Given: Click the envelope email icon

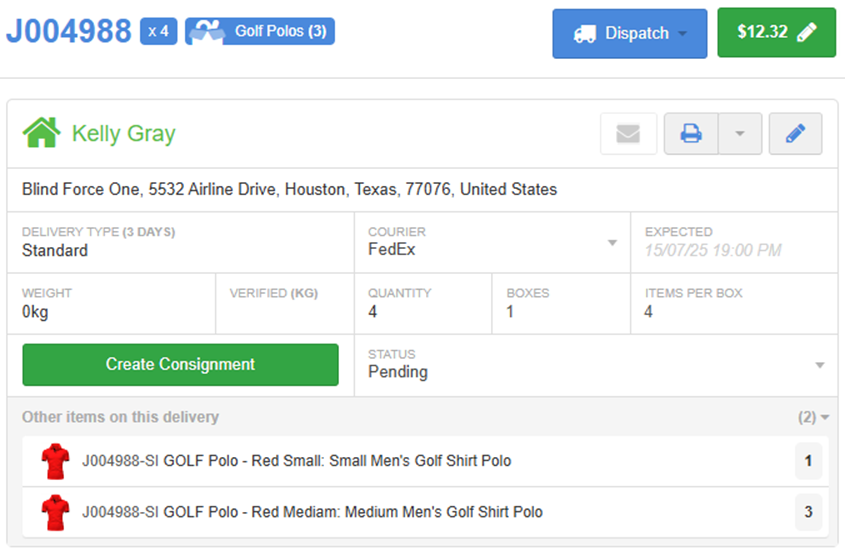Looking at the screenshot, I should point(628,134).
